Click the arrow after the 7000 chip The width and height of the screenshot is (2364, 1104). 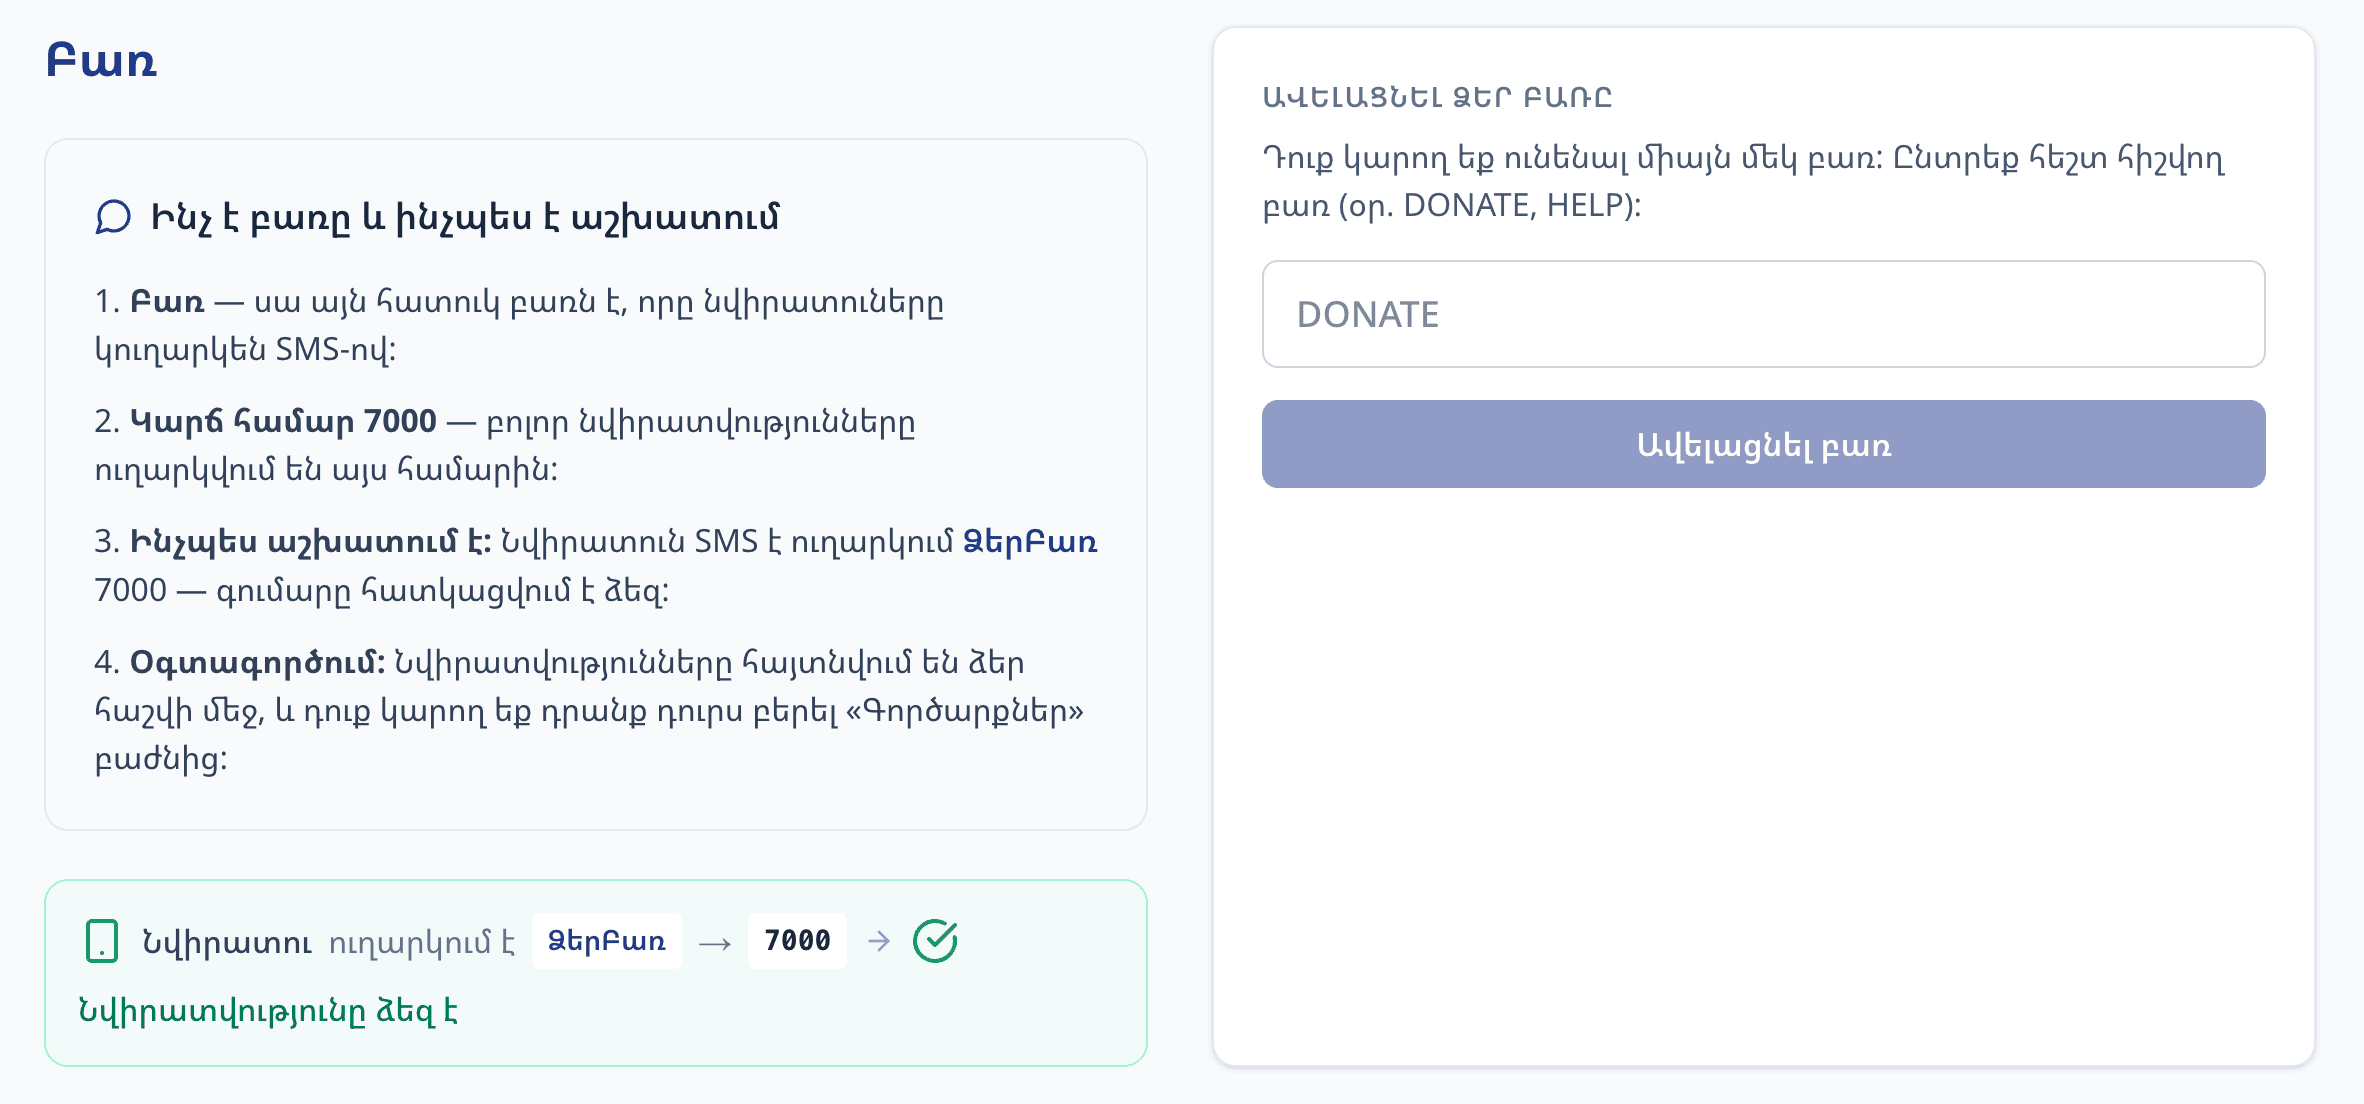(880, 939)
